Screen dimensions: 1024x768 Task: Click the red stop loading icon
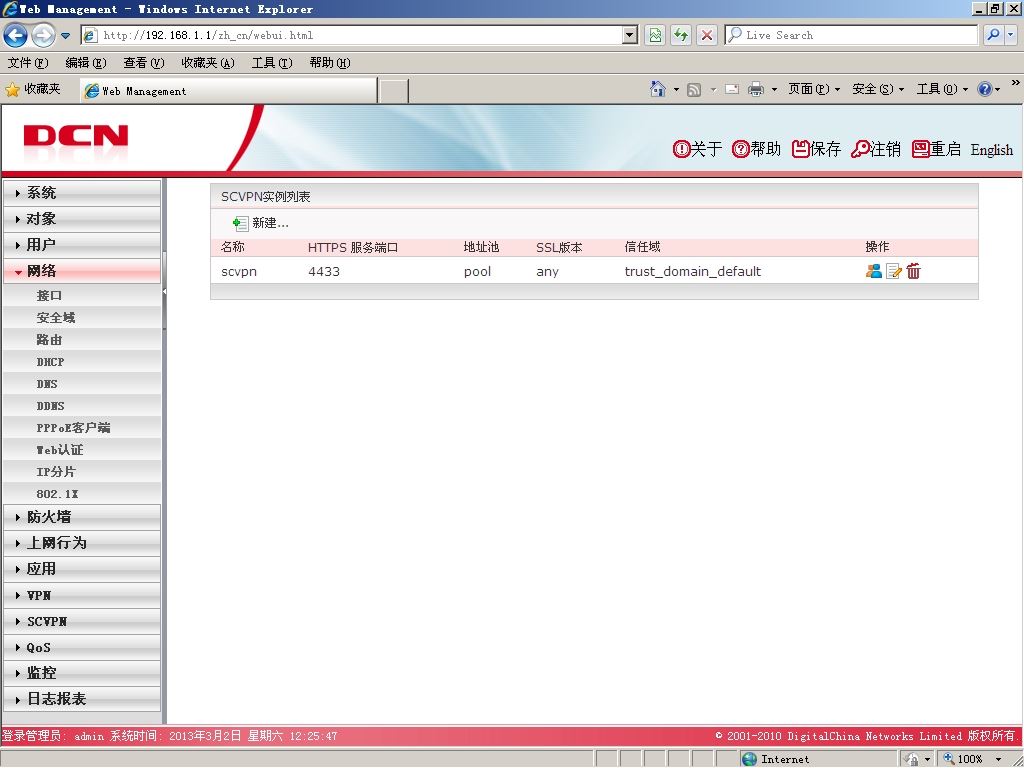pyautogui.click(x=707, y=35)
